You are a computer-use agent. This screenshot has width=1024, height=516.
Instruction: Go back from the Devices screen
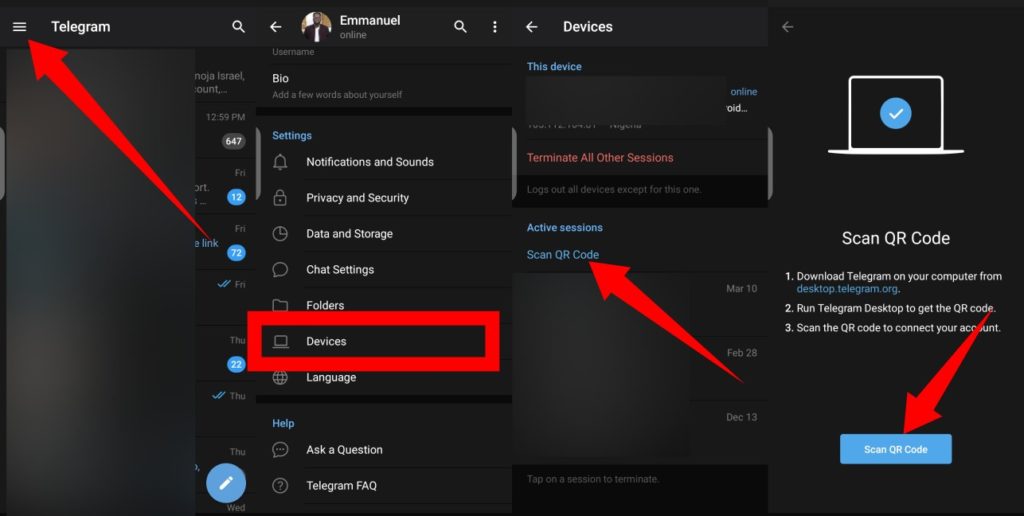point(532,27)
